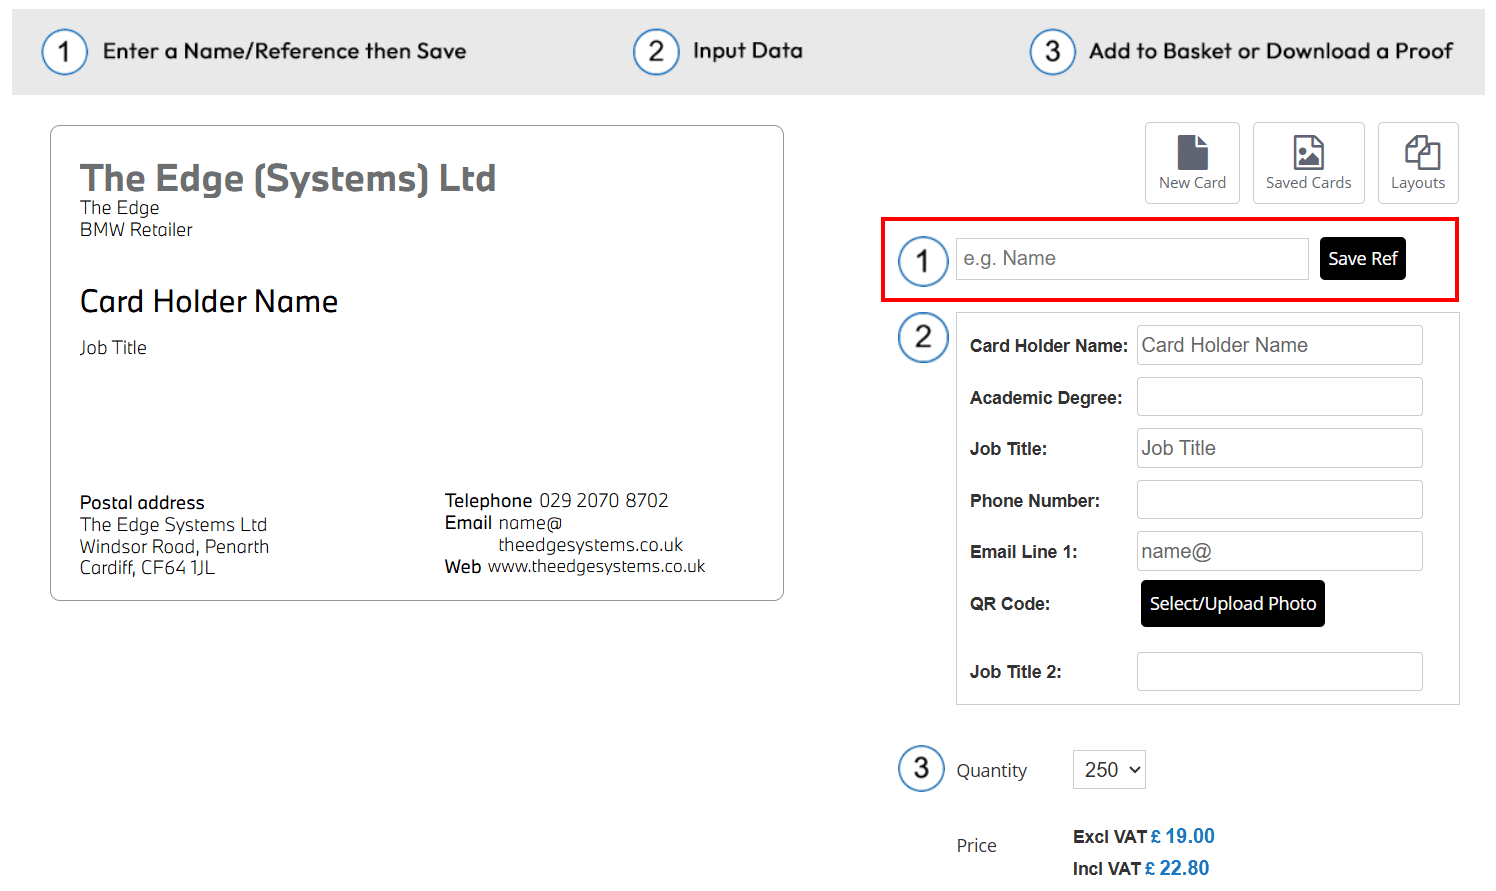Click the step 2 Input Data circle

tap(656, 51)
